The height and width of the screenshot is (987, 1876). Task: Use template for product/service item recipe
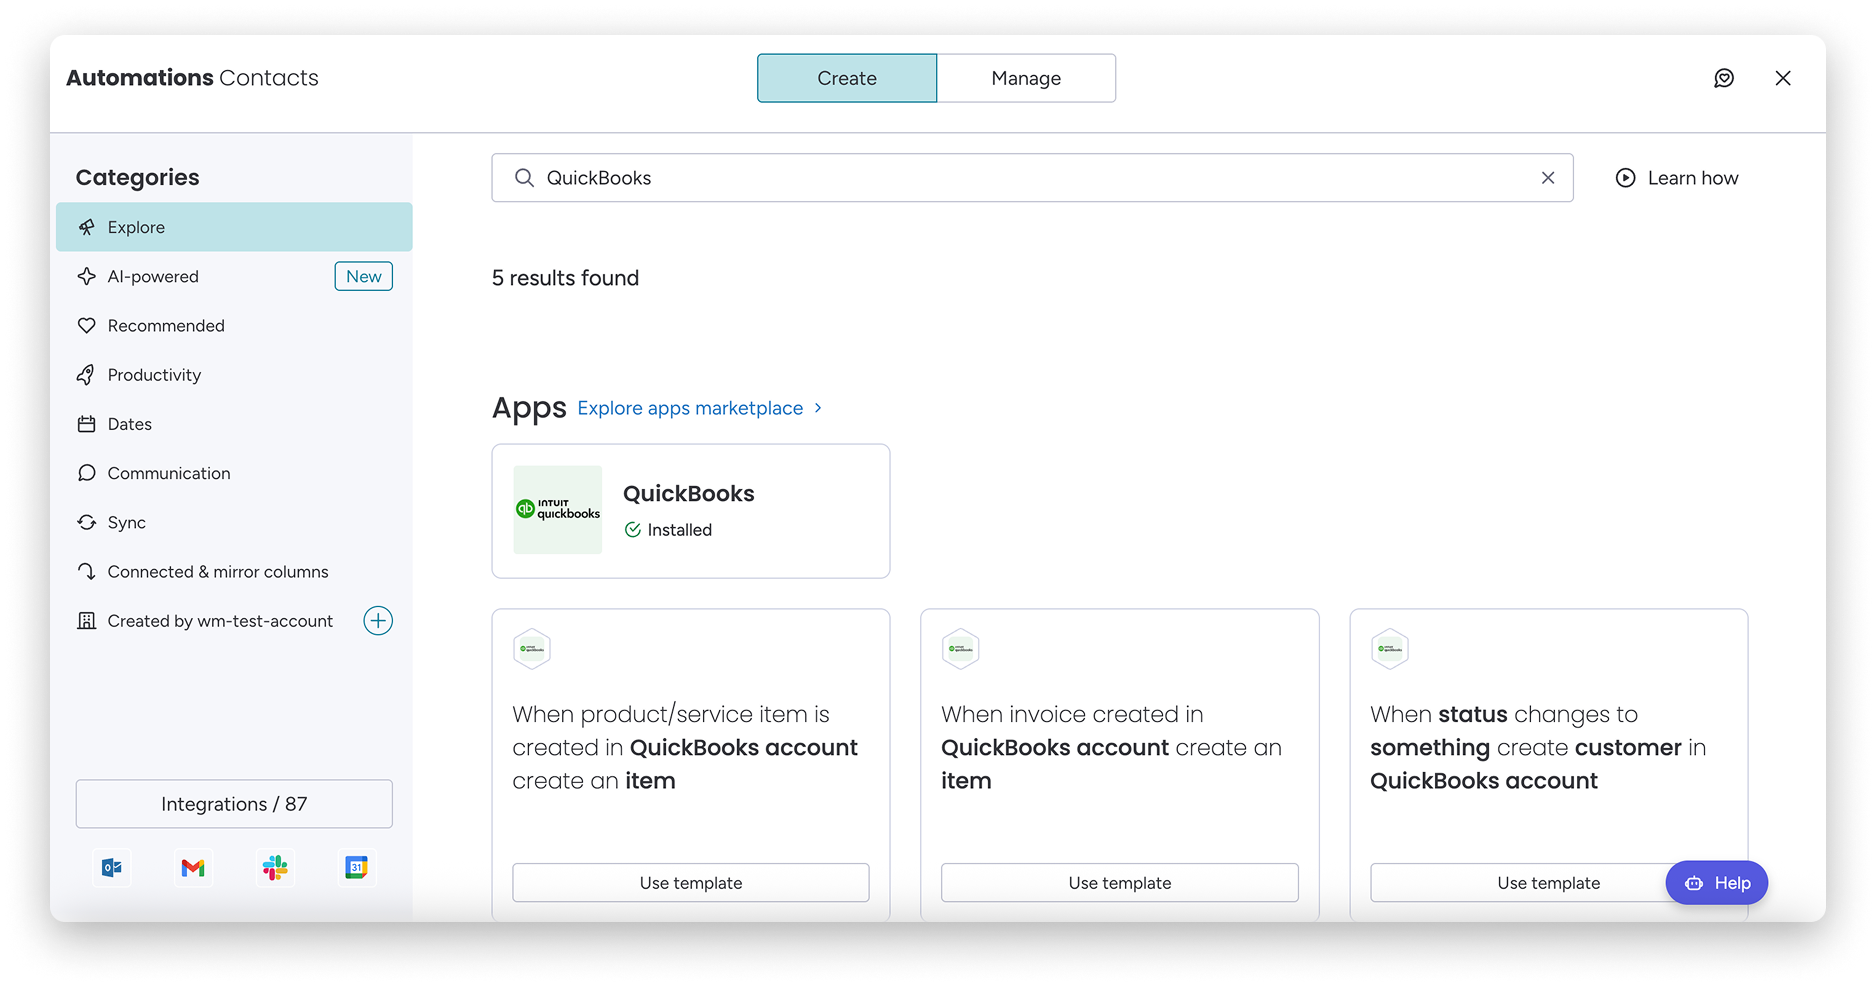pyautogui.click(x=691, y=883)
